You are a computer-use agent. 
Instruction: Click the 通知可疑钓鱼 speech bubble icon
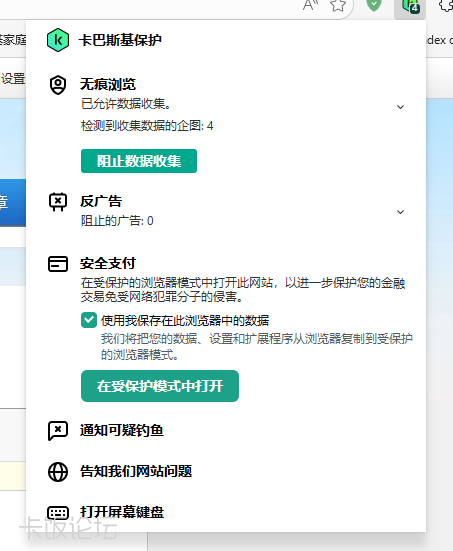(58, 431)
